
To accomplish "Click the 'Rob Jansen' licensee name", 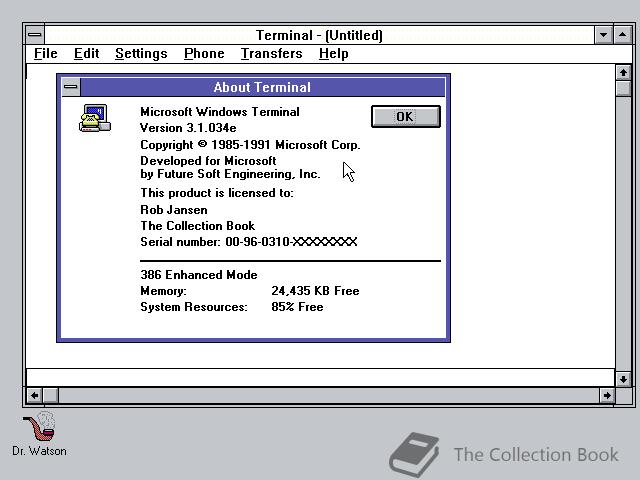I will 174,210.
